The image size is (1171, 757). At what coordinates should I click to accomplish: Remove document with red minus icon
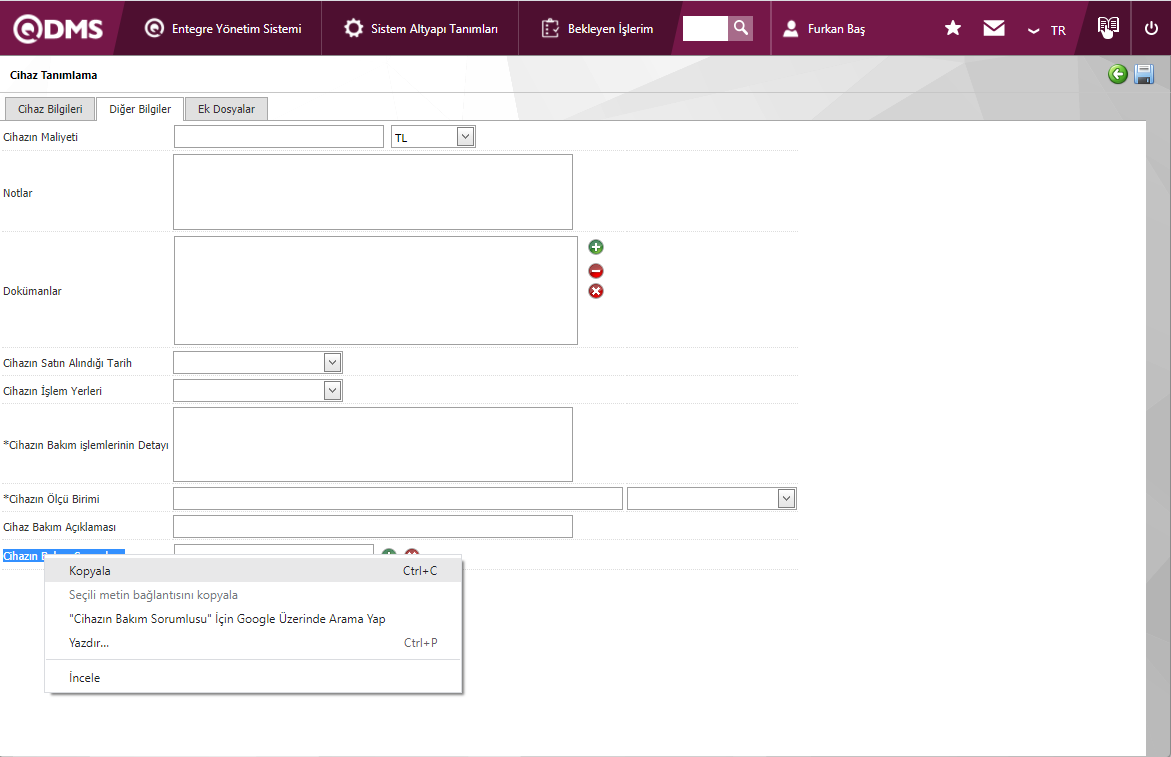pos(596,271)
